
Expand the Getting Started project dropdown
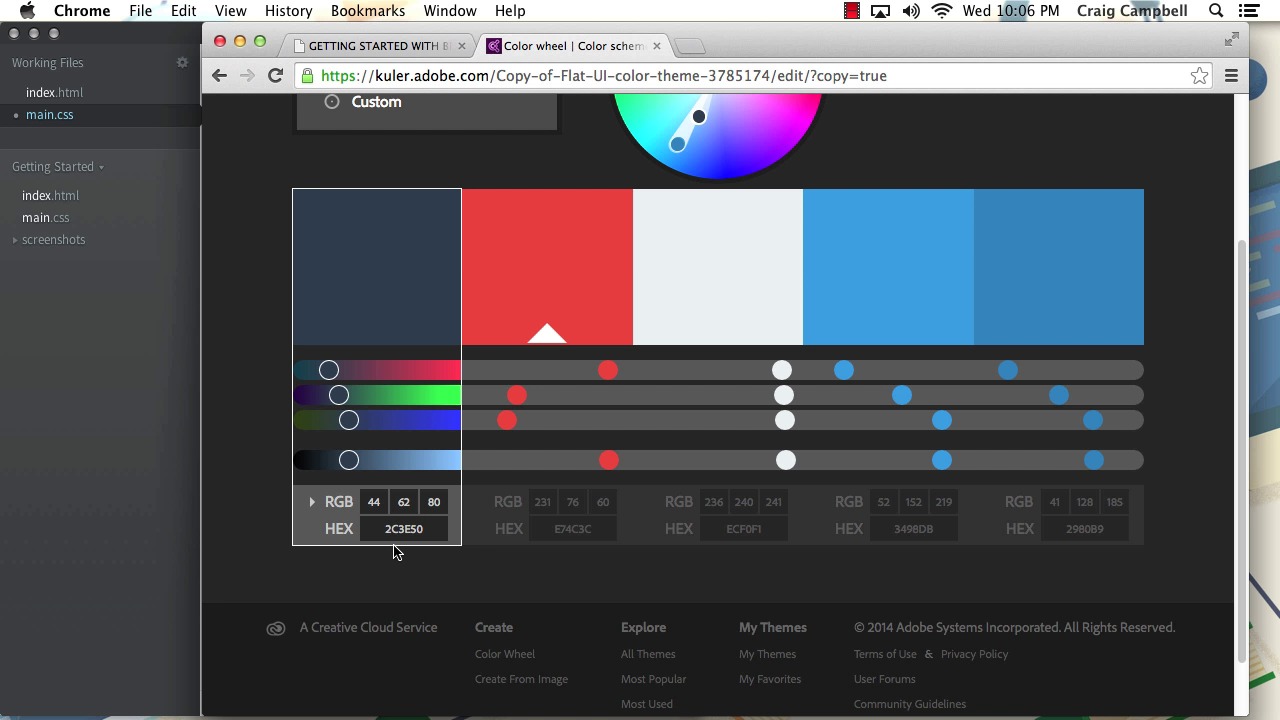[58, 167]
